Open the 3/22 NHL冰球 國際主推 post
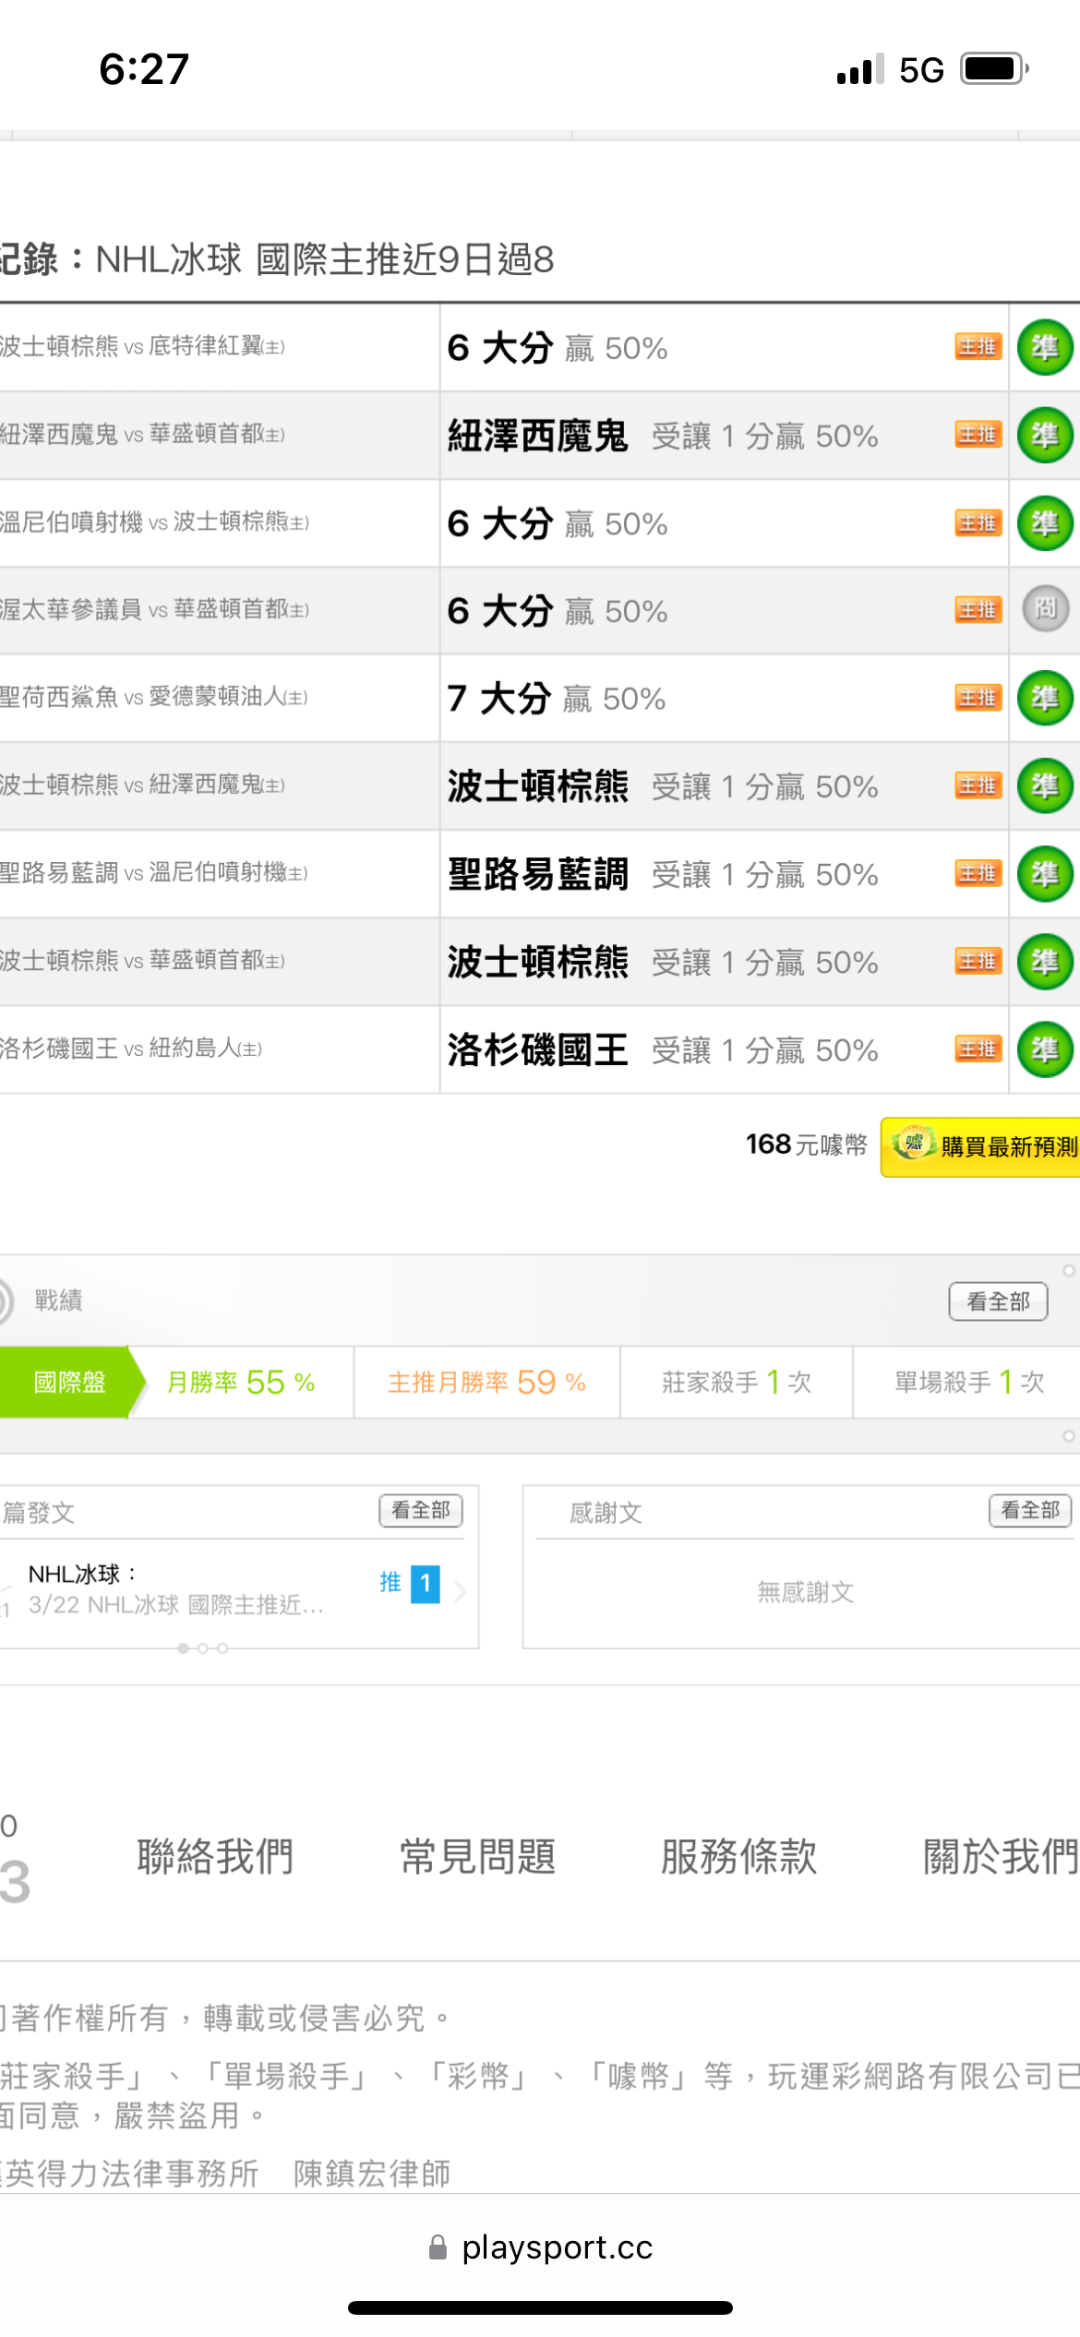 pos(176,1605)
